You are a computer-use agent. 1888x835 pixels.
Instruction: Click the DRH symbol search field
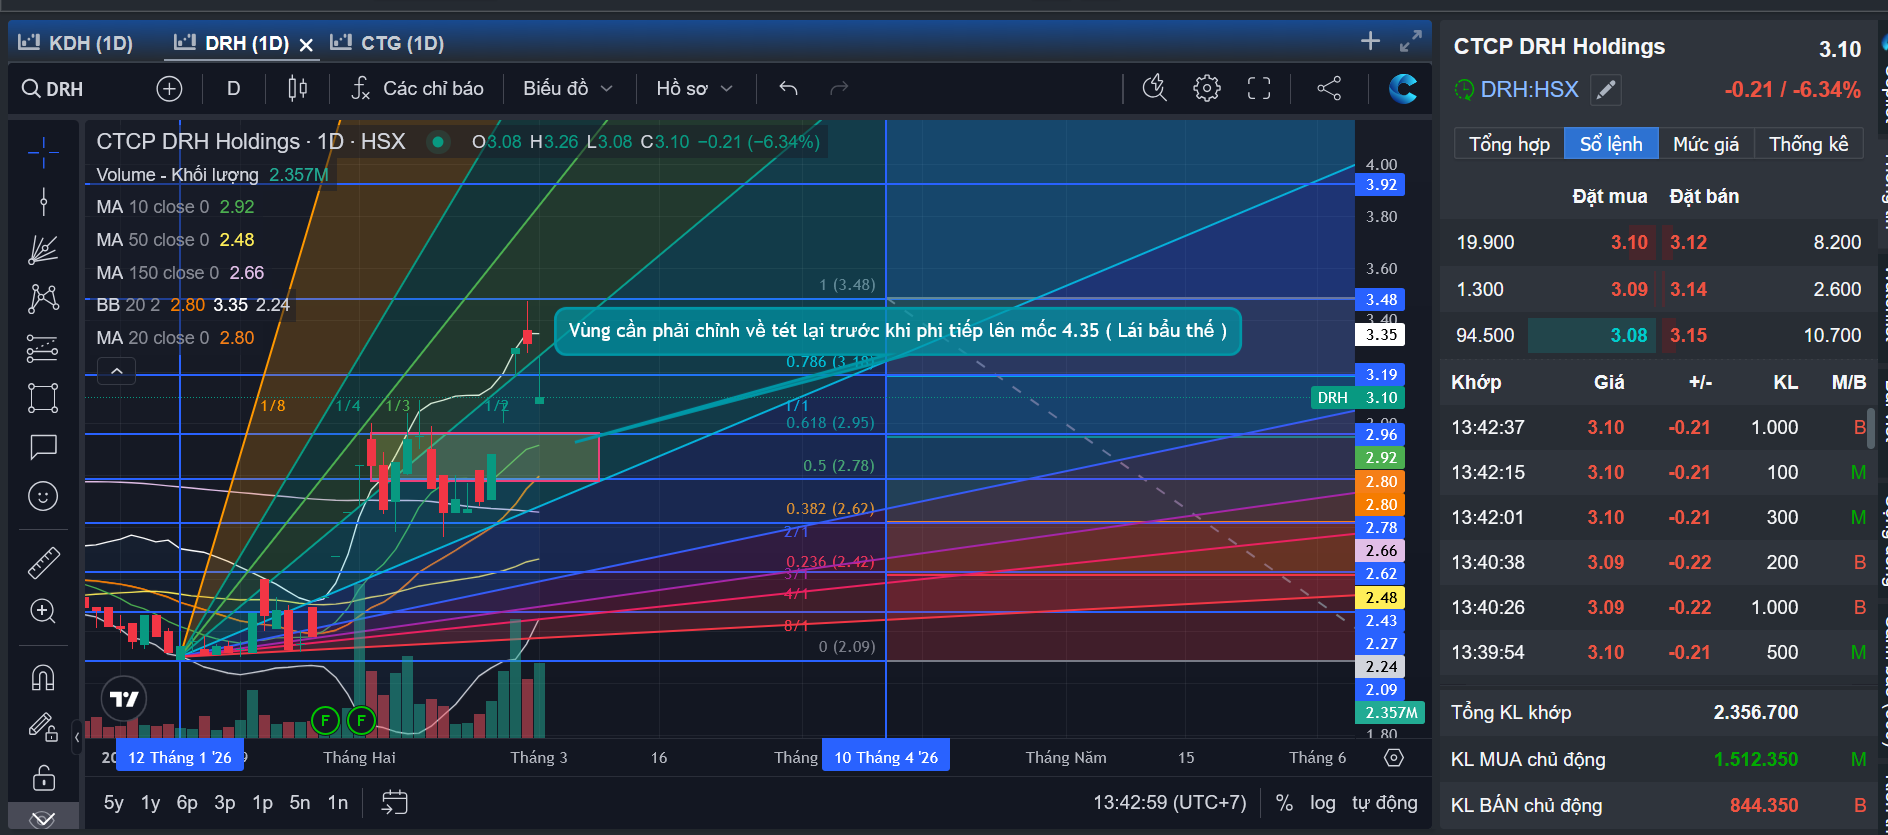[65, 89]
